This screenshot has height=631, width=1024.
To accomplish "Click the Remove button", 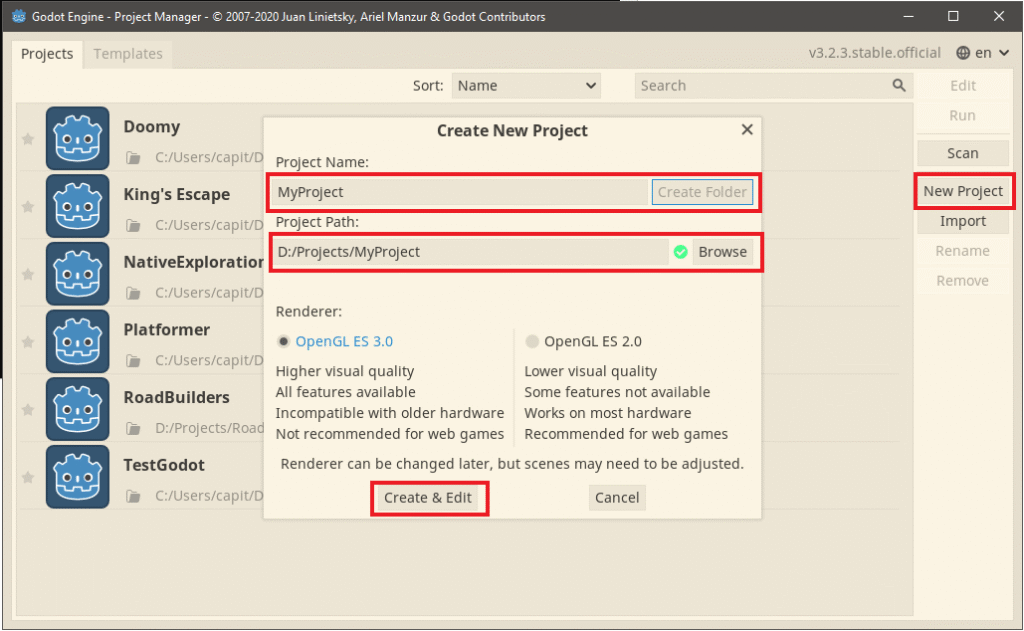I will tap(963, 281).
